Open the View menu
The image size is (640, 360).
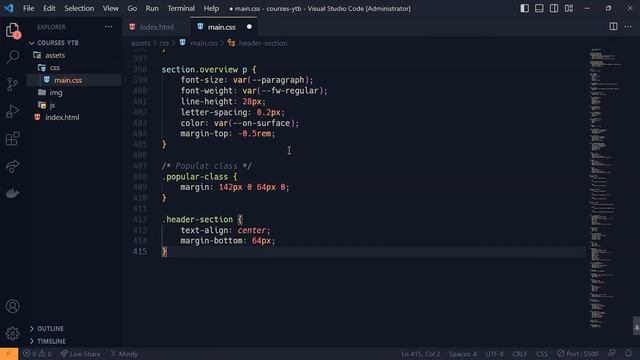pyautogui.click(x=111, y=8)
